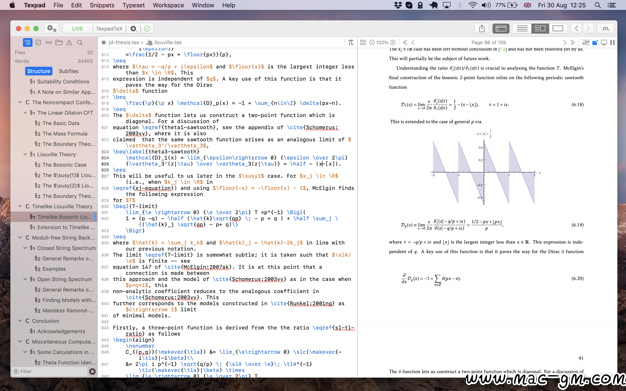The height and width of the screenshot is (391, 626).
Task: Collapse the Conclusion chapter
Action: tap(20, 321)
